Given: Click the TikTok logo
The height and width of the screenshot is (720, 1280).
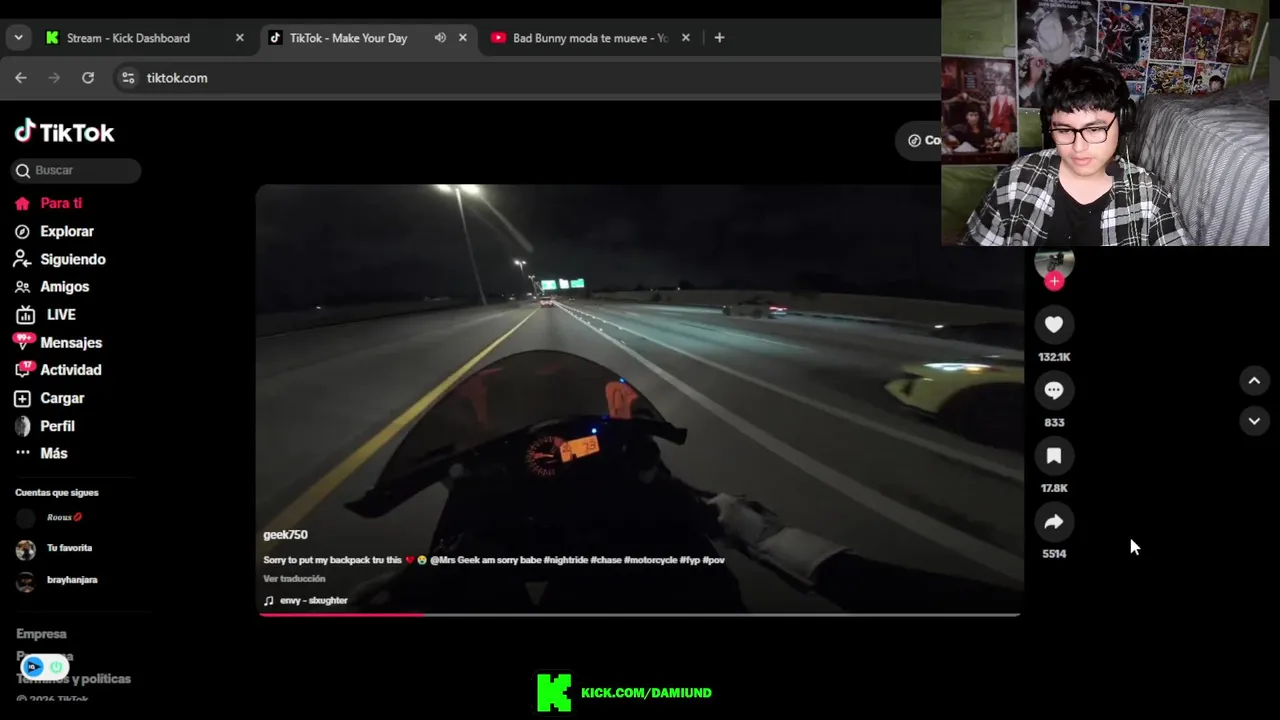Looking at the screenshot, I should click(x=65, y=132).
